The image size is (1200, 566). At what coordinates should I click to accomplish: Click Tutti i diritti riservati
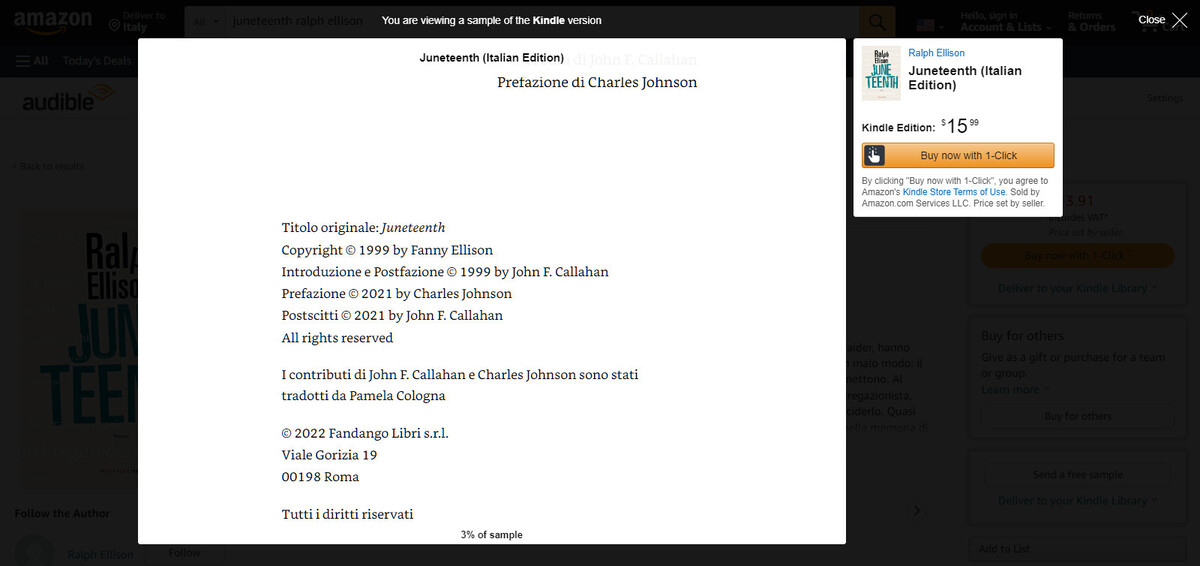tap(347, 514)
